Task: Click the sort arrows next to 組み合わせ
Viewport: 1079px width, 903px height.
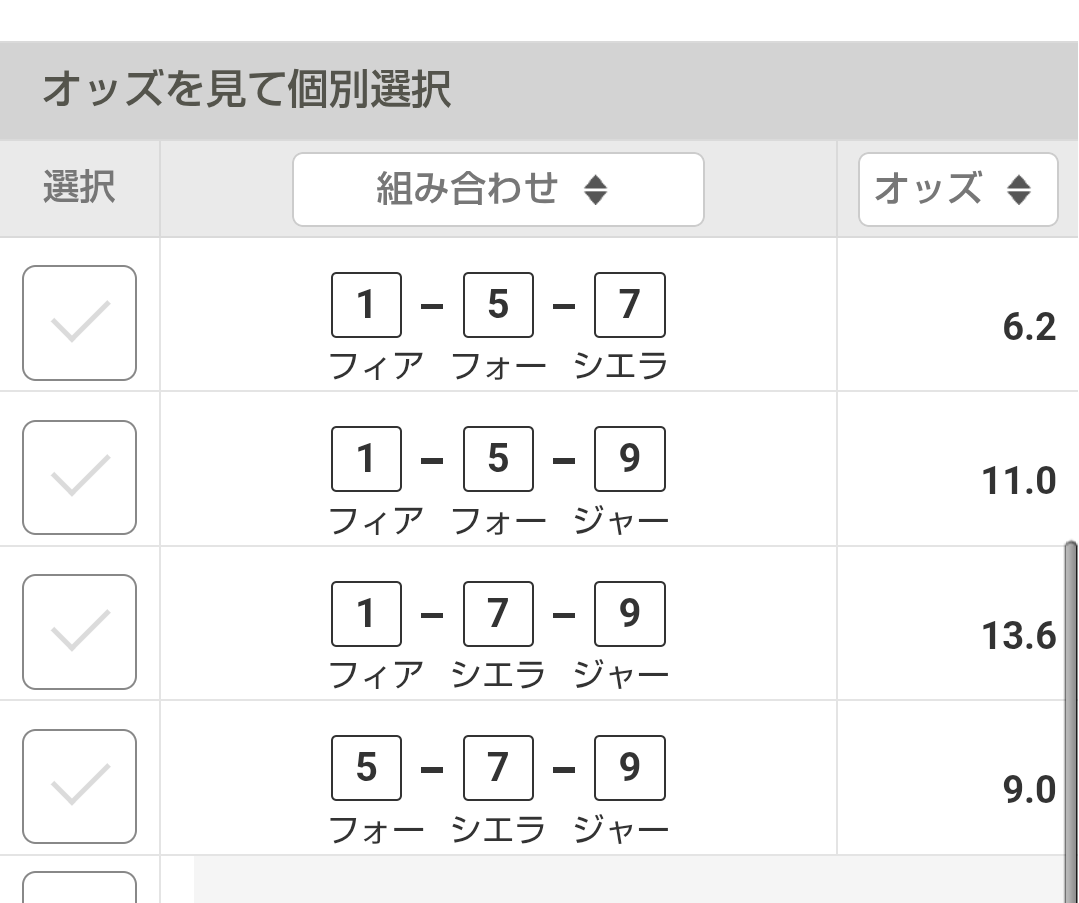Action: click(x=595, y=190)
